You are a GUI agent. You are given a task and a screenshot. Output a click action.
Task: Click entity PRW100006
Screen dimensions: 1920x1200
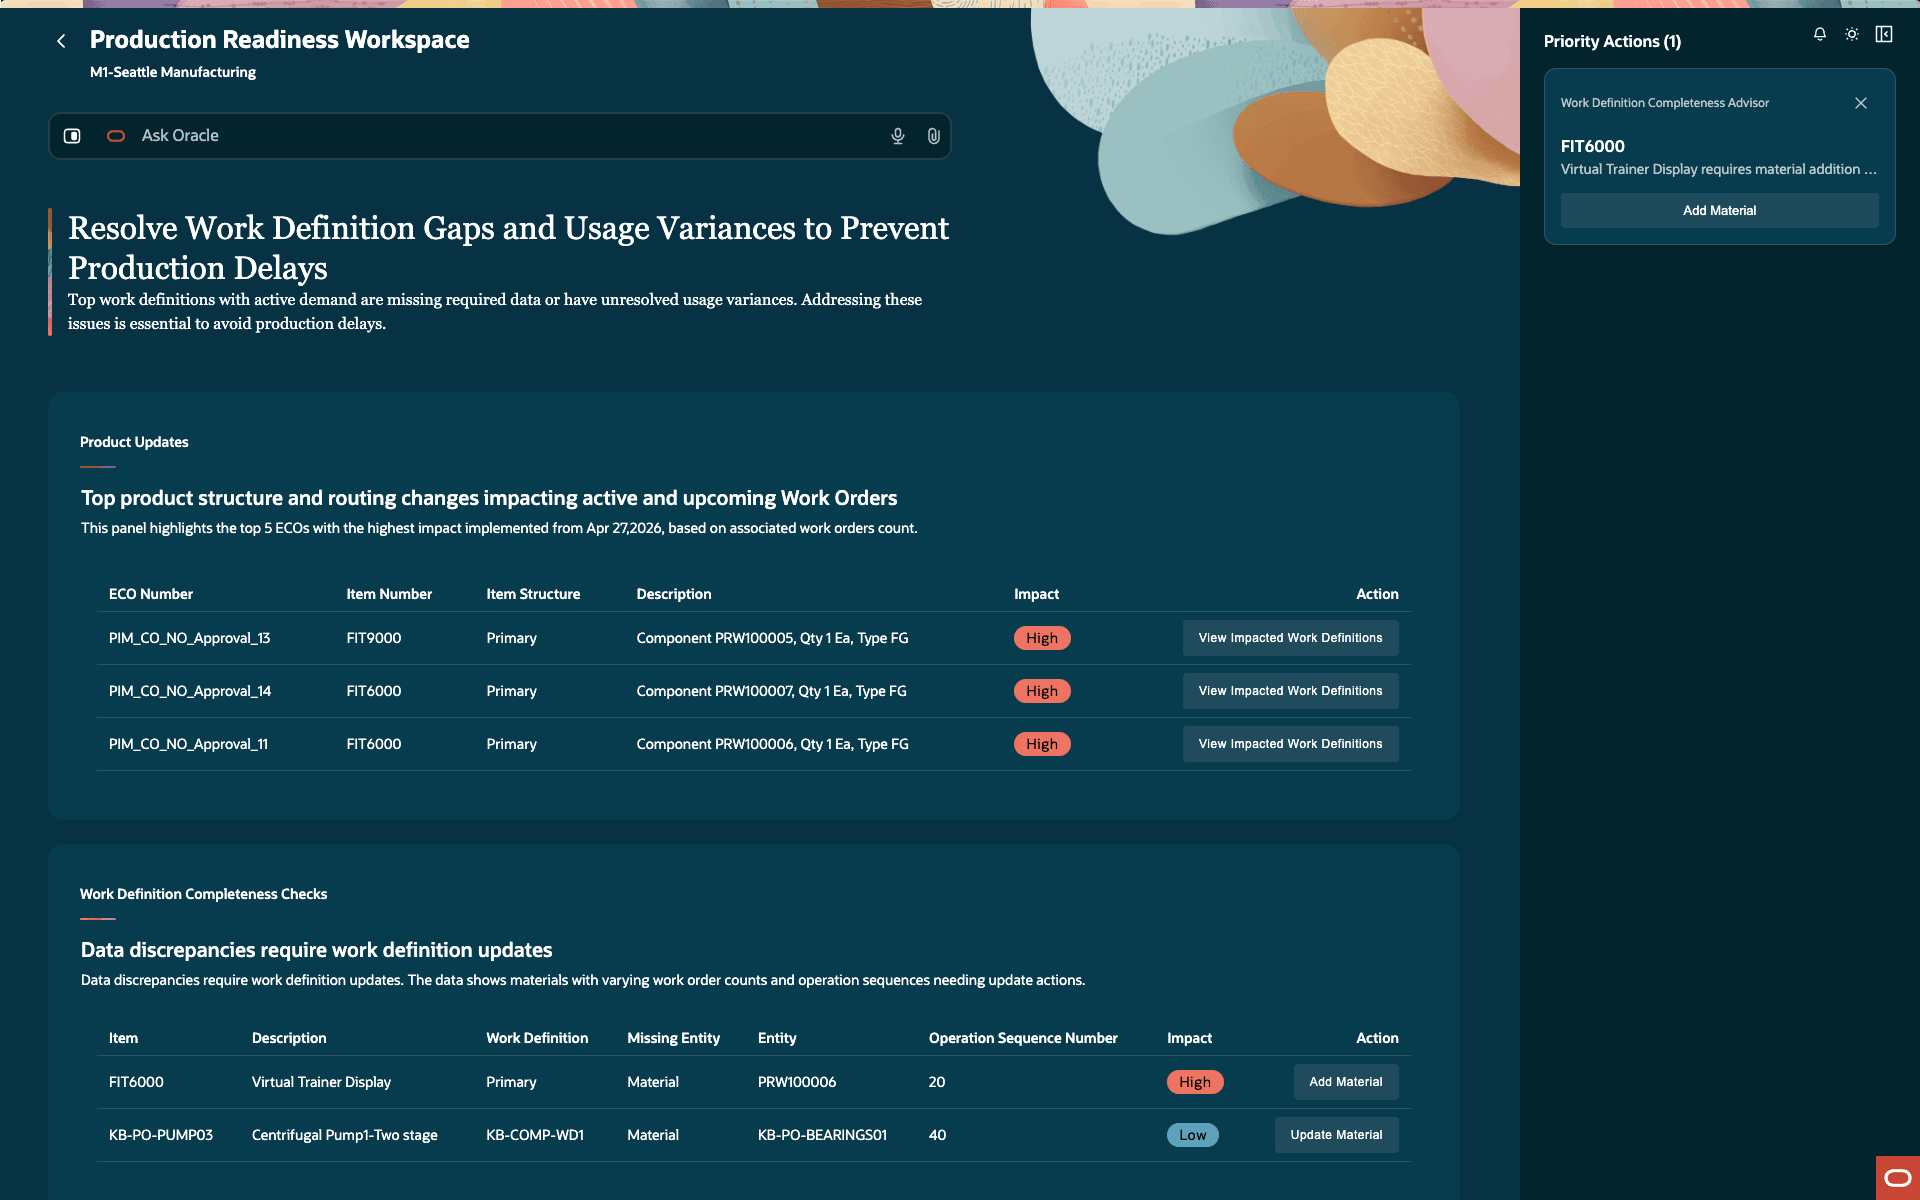tap(797, 1082)
